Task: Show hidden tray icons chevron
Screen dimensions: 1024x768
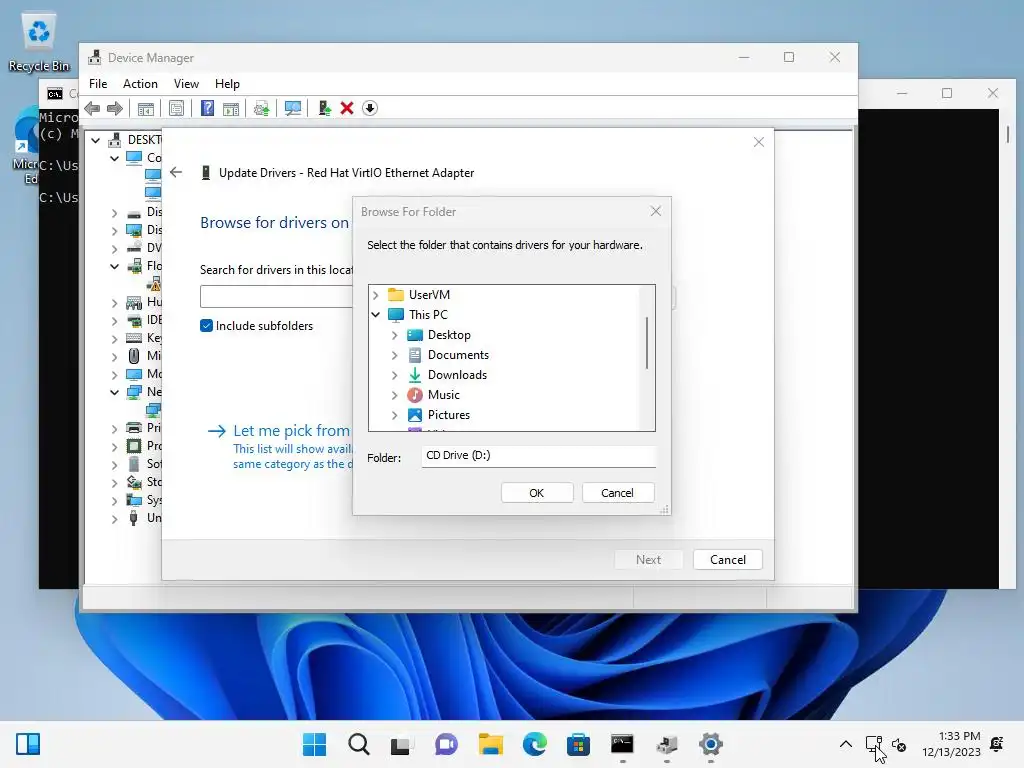Action: (x=846, y=744)
